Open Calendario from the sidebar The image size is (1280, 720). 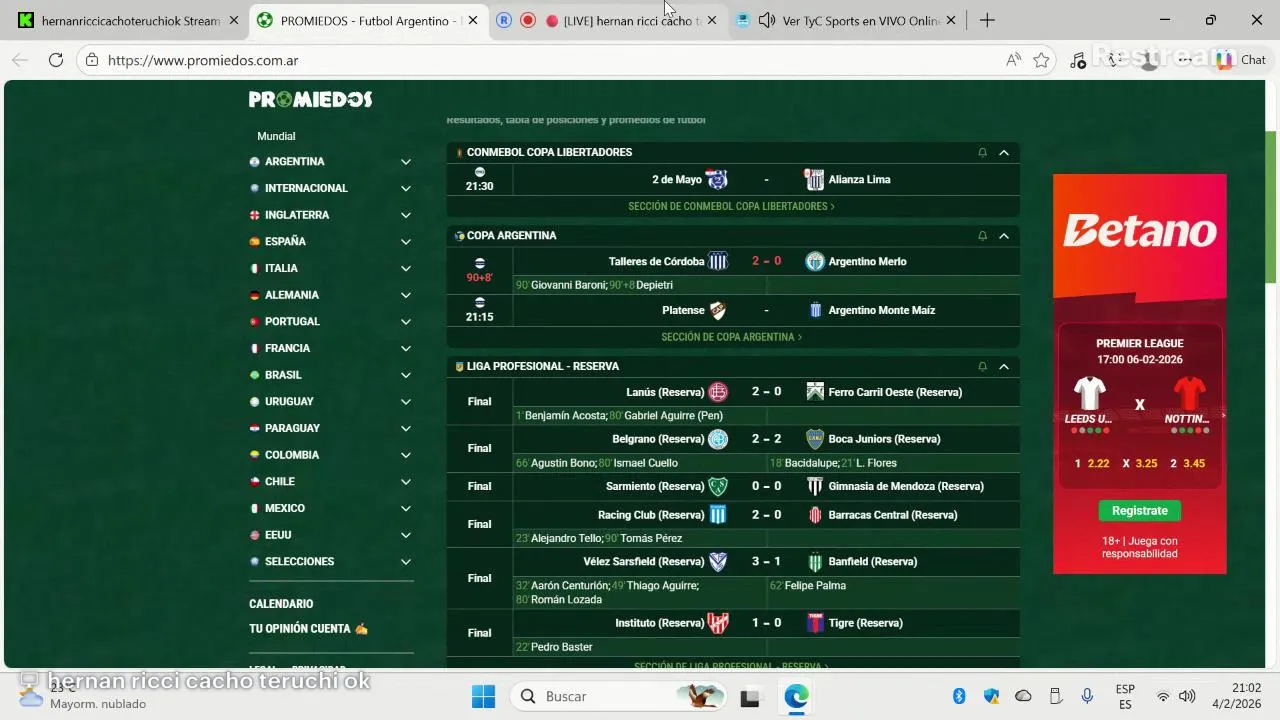[281, 604]
